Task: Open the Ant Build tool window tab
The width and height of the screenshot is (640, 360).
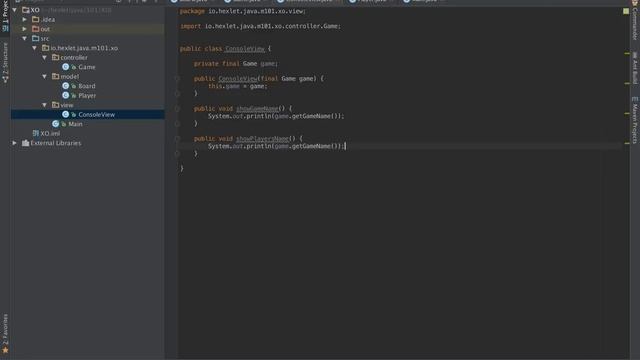Action: tap(635, 68)
